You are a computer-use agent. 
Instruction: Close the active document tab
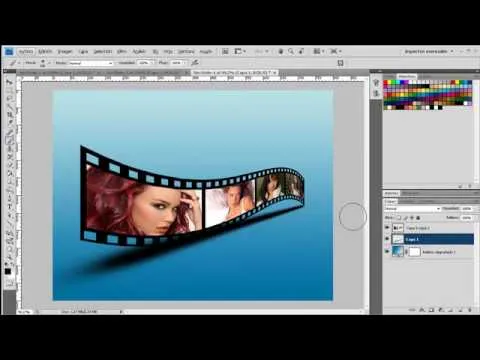[x=275, y=72]
